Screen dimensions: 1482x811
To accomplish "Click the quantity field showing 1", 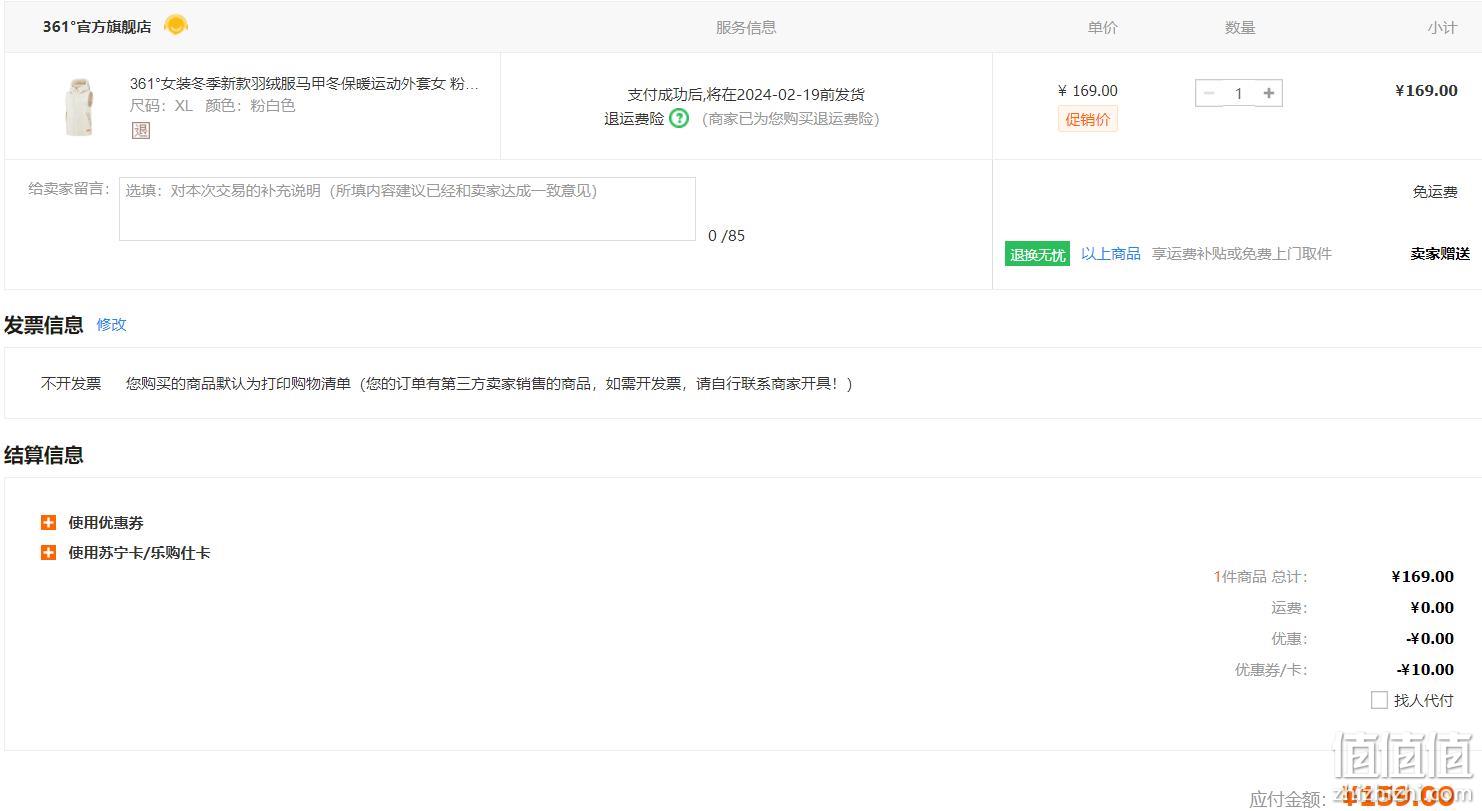I will [x=1238, y=93].
